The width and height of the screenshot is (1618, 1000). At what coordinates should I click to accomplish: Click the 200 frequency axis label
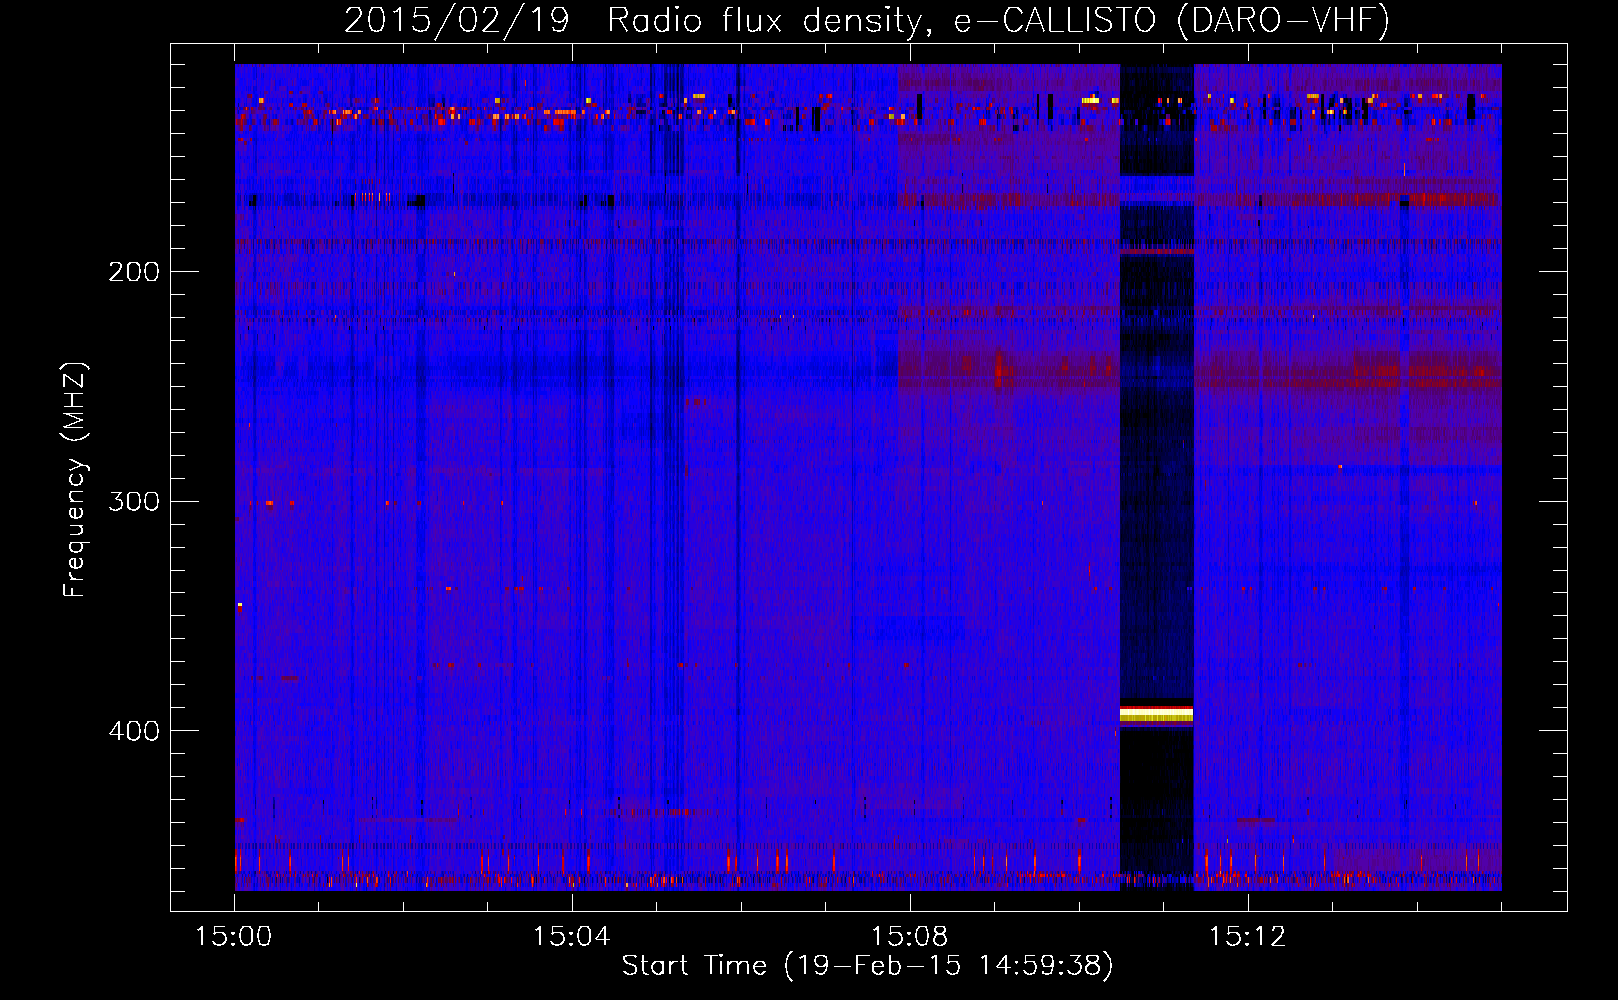click(134, 272)
